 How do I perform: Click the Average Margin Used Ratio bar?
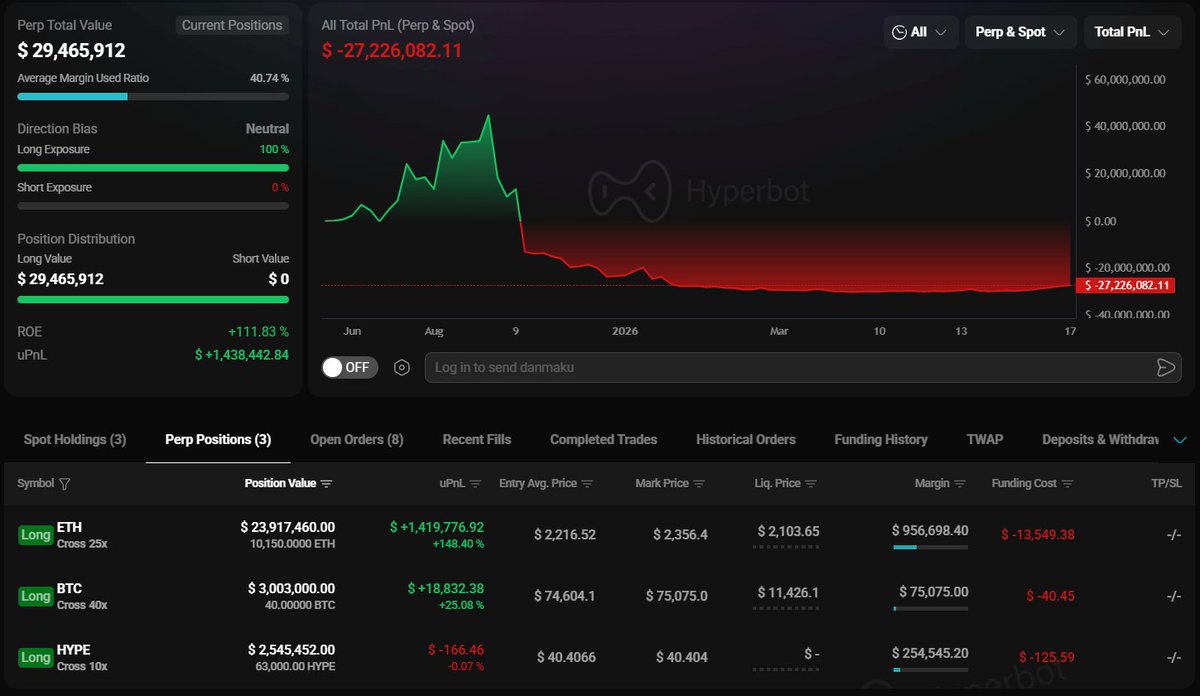click(153, 97)
